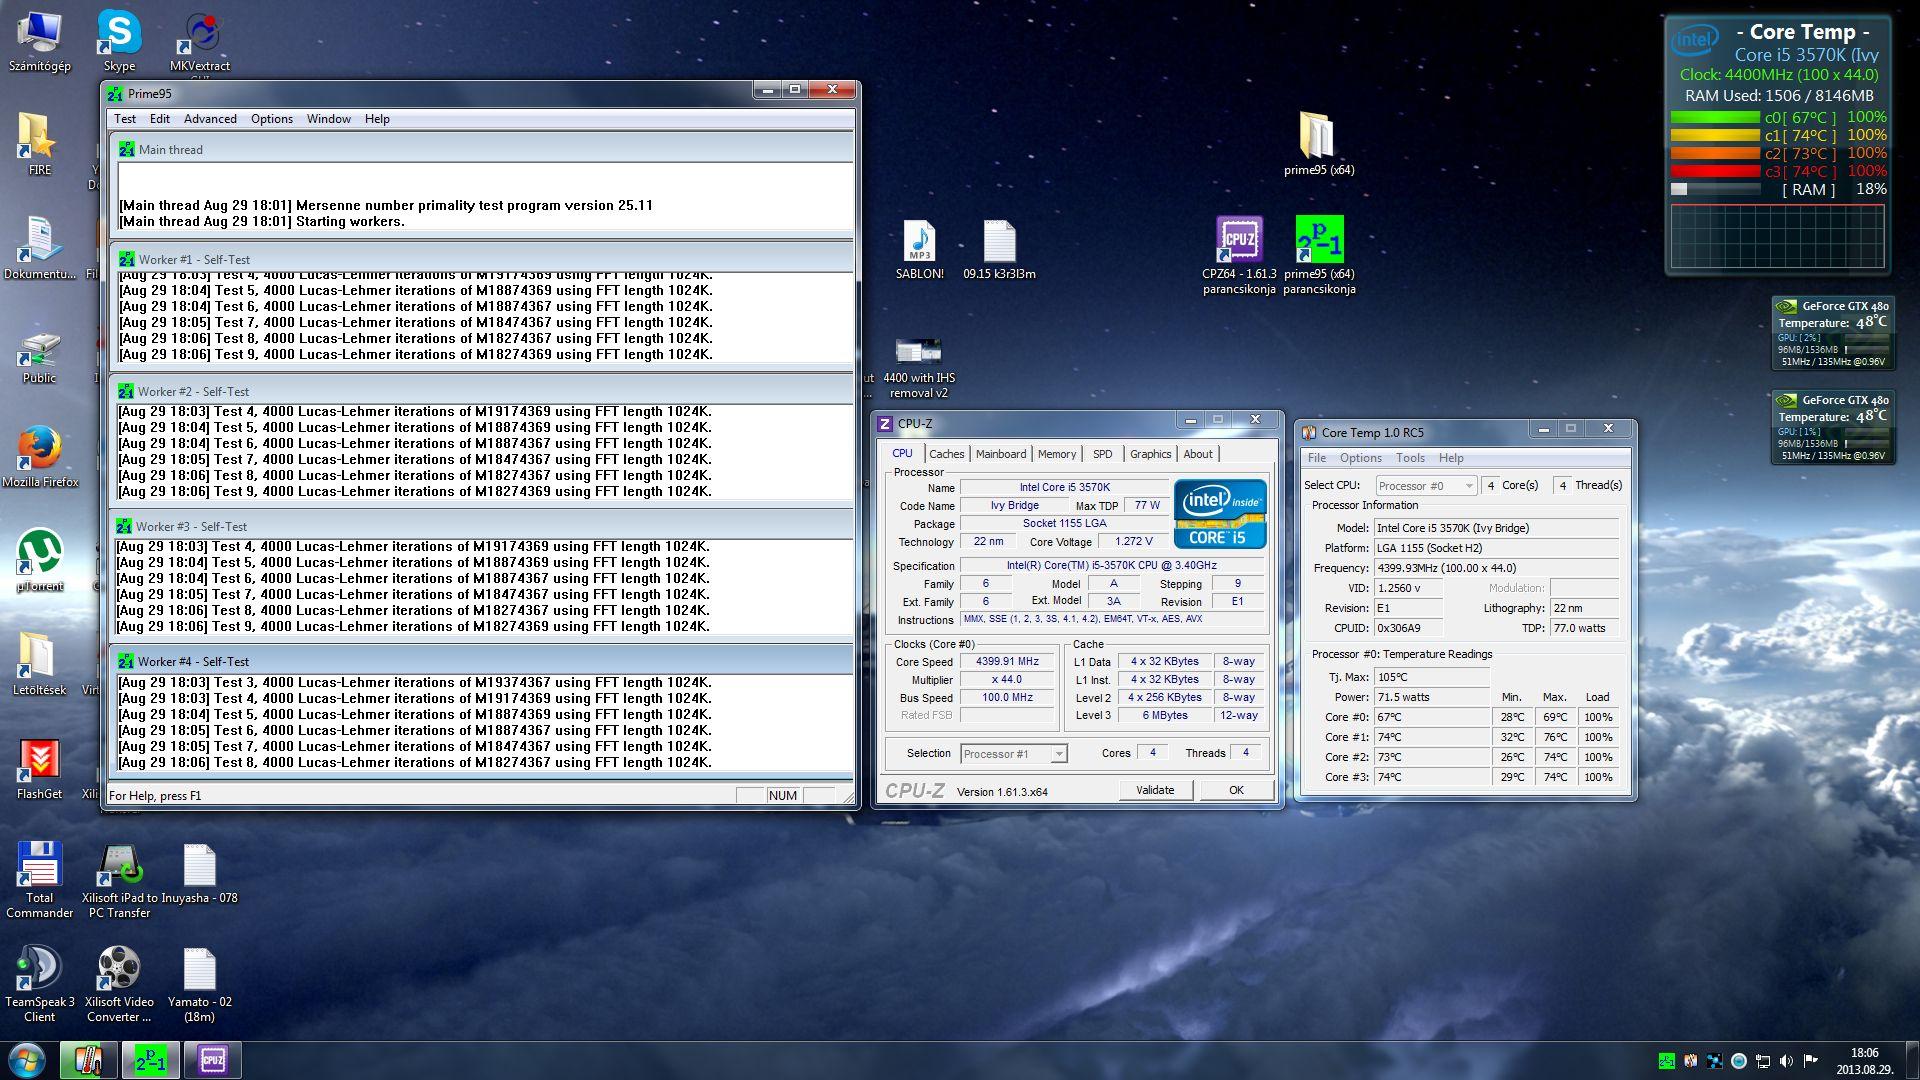The height and width of the screenshot is (1080, 1920).
Task: Open prime95 (x64) folder on desktop
Action: [1319, 143]
